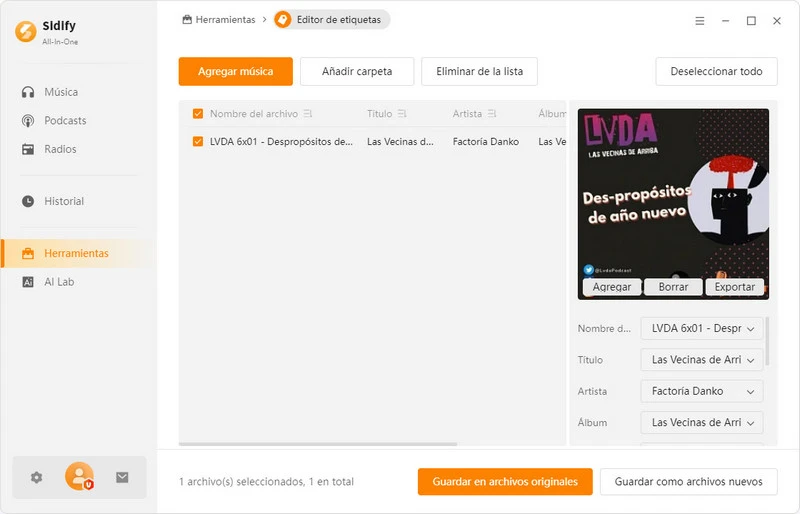Select the Herramientas toolbox item

pos(79,253)
